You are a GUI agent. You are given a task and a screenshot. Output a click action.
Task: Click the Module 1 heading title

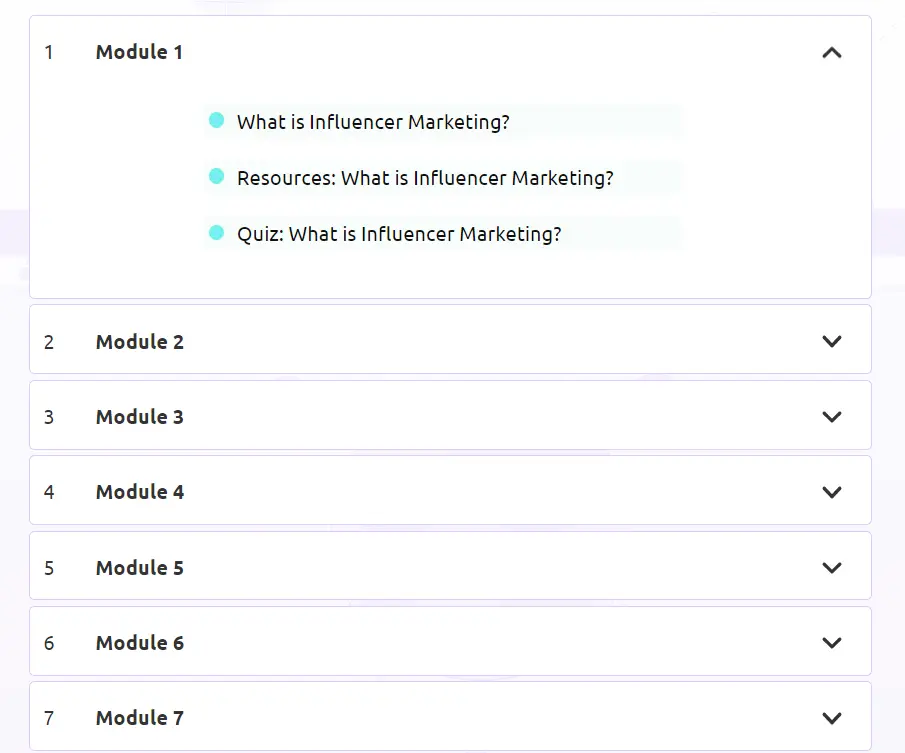[x=139, y=53]
